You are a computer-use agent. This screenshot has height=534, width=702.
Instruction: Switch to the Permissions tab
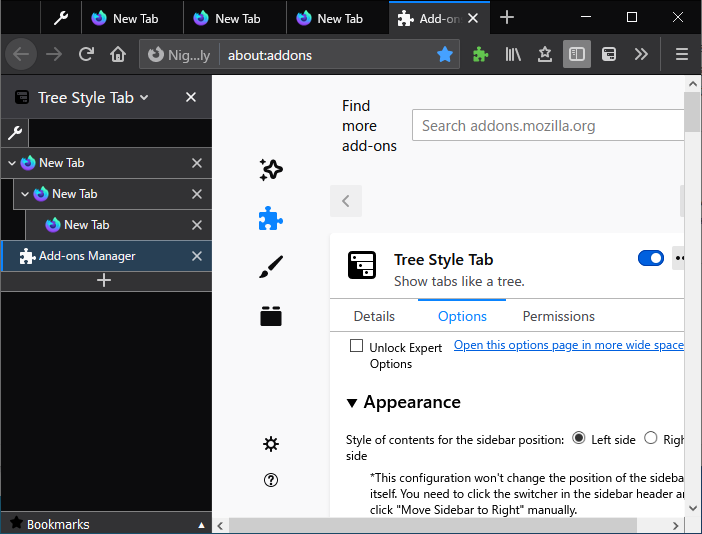(559, 316)
